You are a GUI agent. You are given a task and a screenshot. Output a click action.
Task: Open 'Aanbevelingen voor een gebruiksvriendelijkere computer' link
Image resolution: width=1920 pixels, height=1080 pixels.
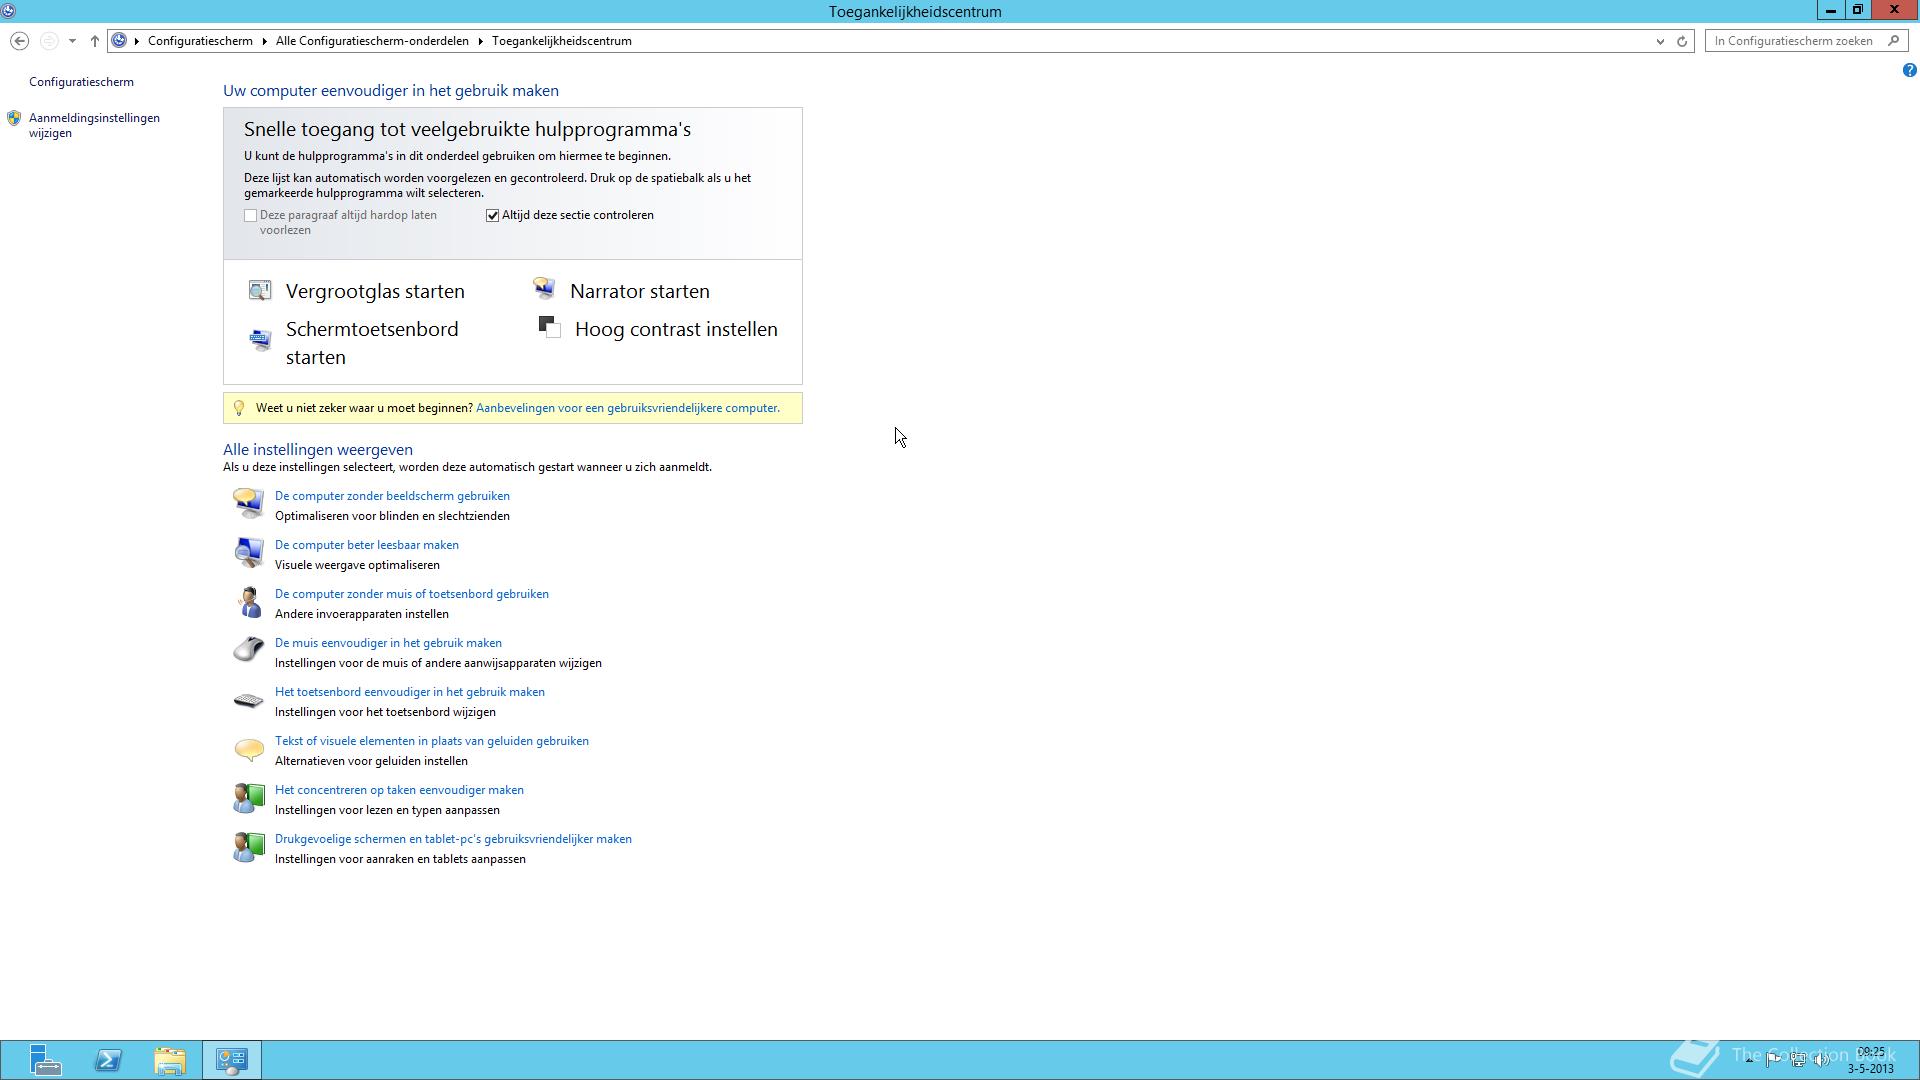(x=627, y=408)
